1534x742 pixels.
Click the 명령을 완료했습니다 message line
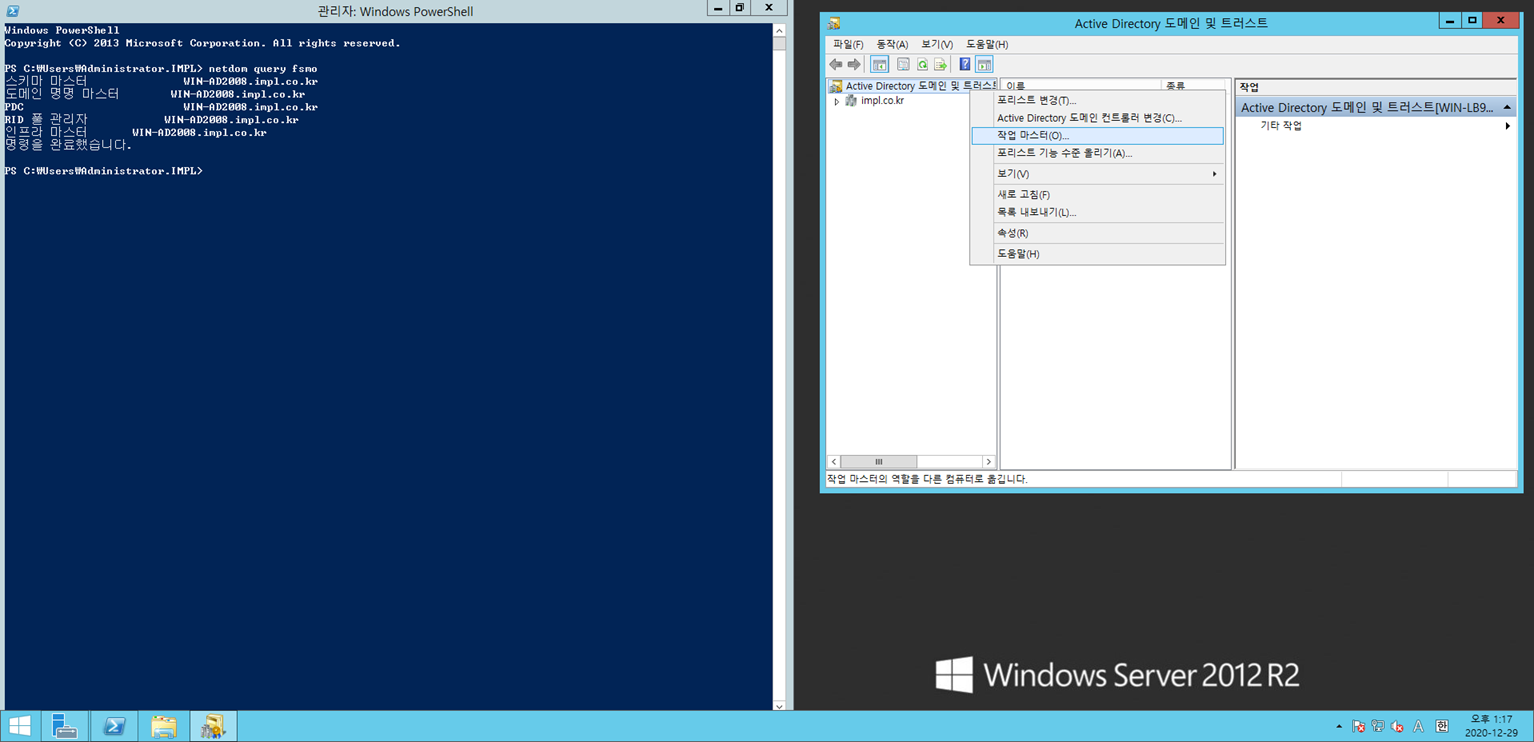point(68,145)
